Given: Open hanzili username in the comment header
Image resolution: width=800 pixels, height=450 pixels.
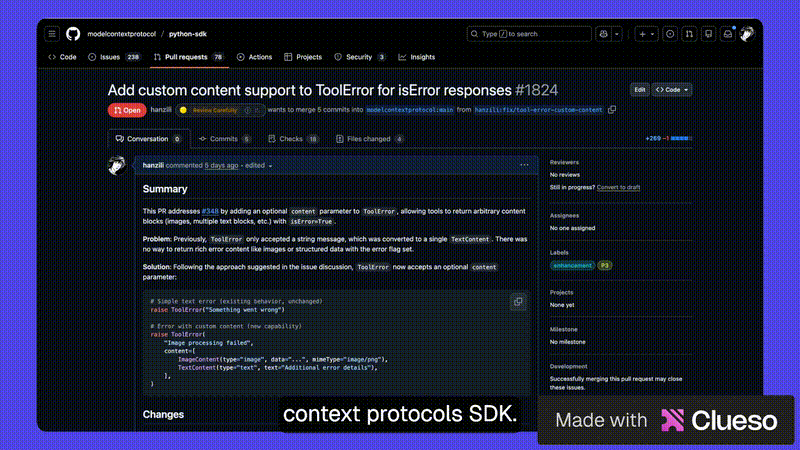Looking at the screenshot, I should point(153,165).
